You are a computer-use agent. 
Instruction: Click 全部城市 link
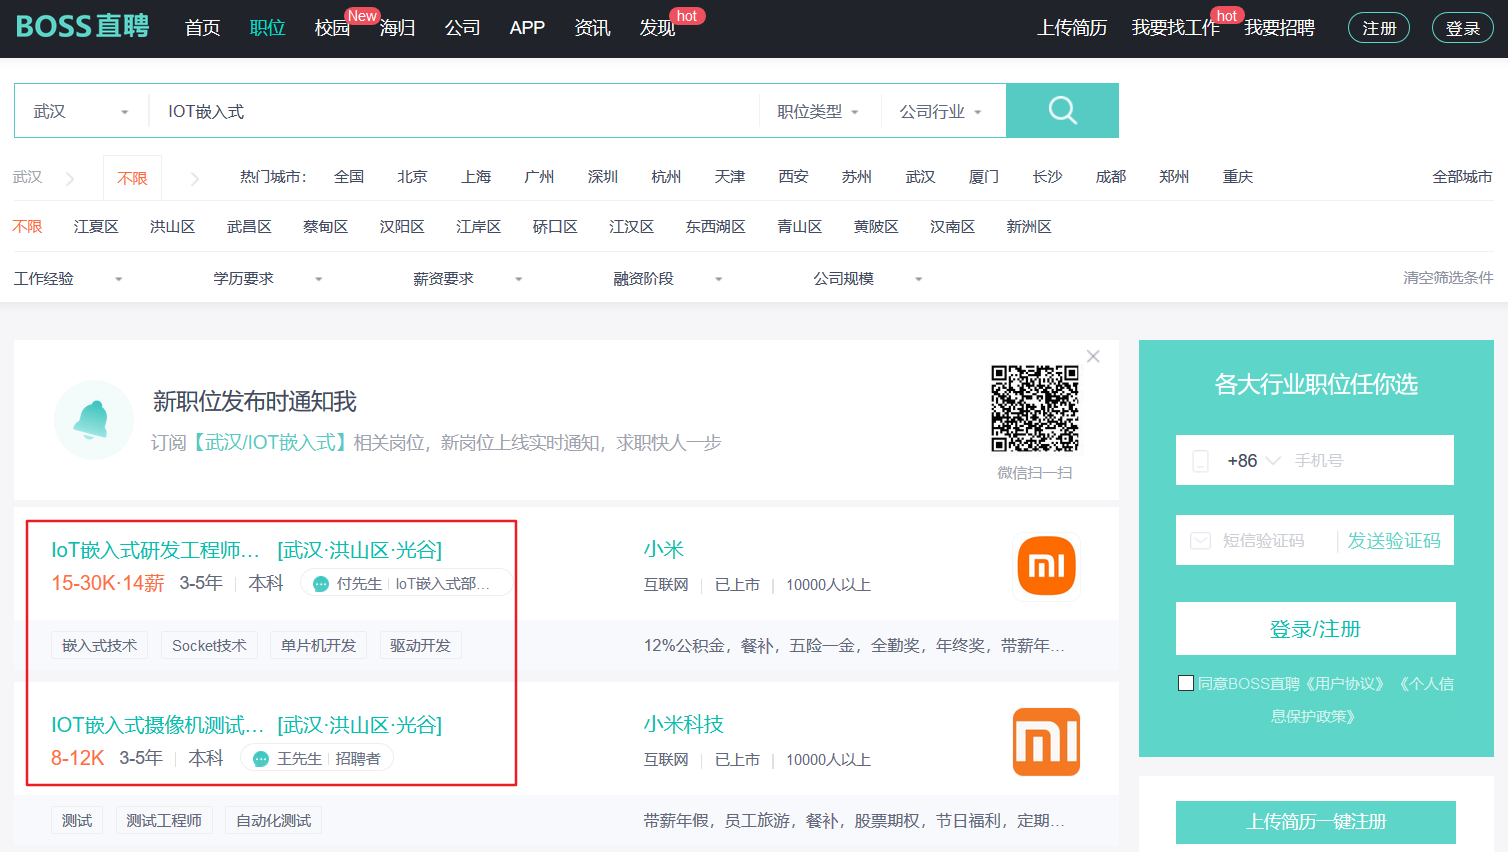point(1462,177)
